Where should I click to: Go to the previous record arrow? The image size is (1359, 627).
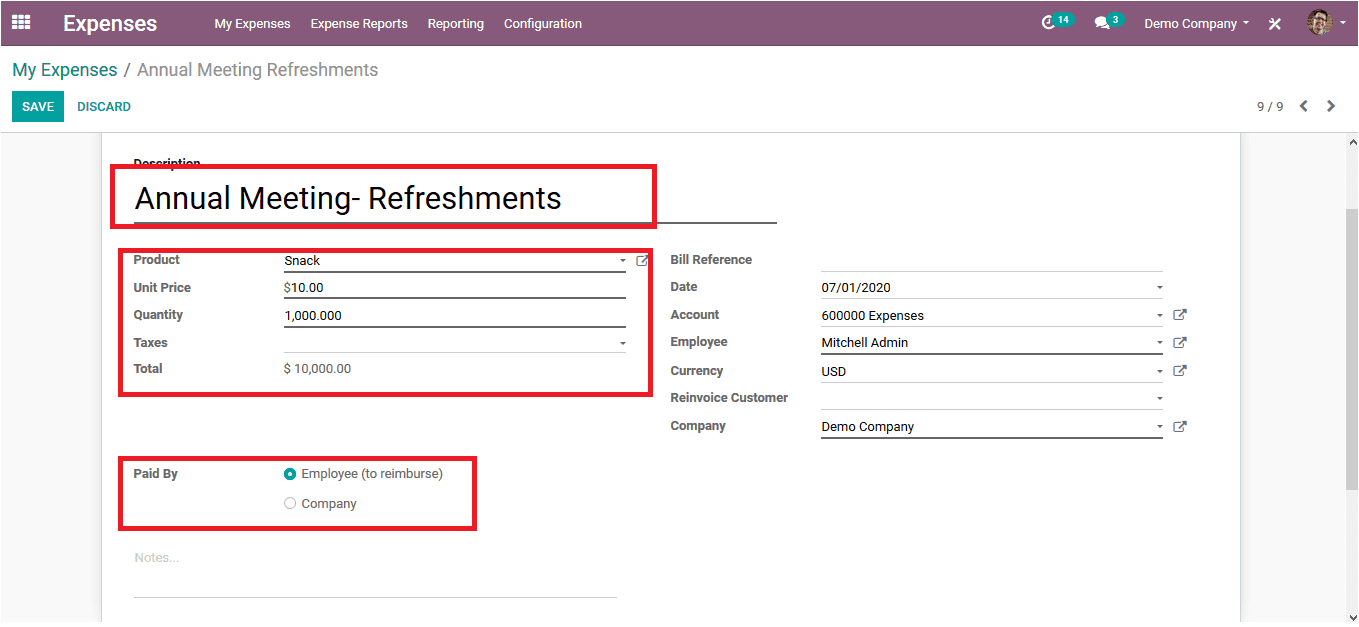tap(1303, 106)
